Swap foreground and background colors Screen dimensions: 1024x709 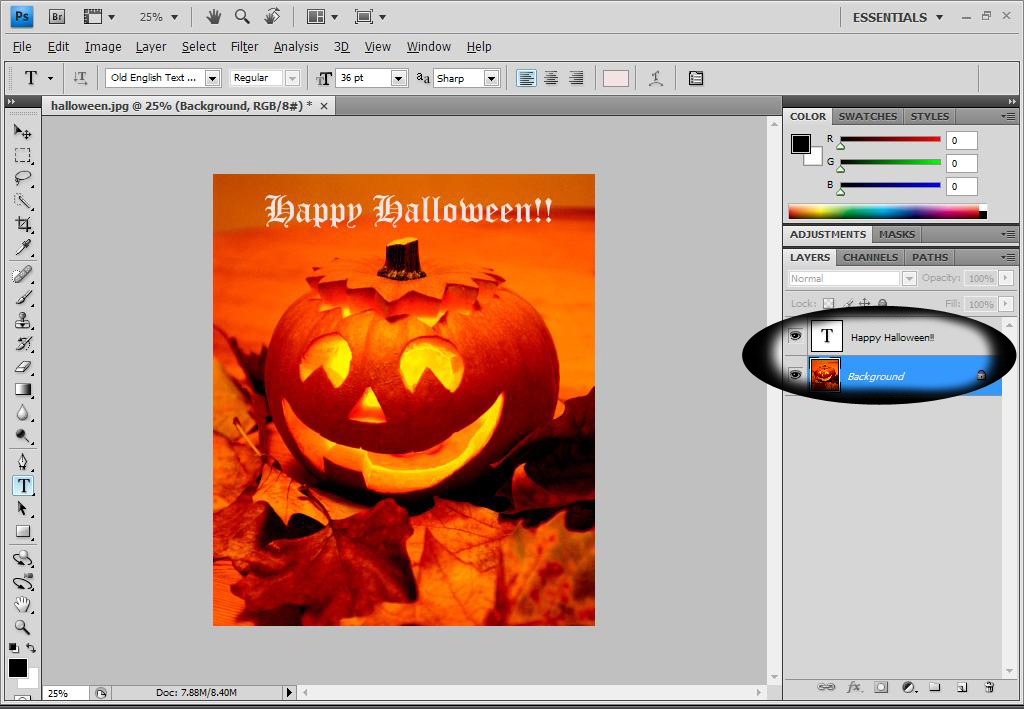31,648
